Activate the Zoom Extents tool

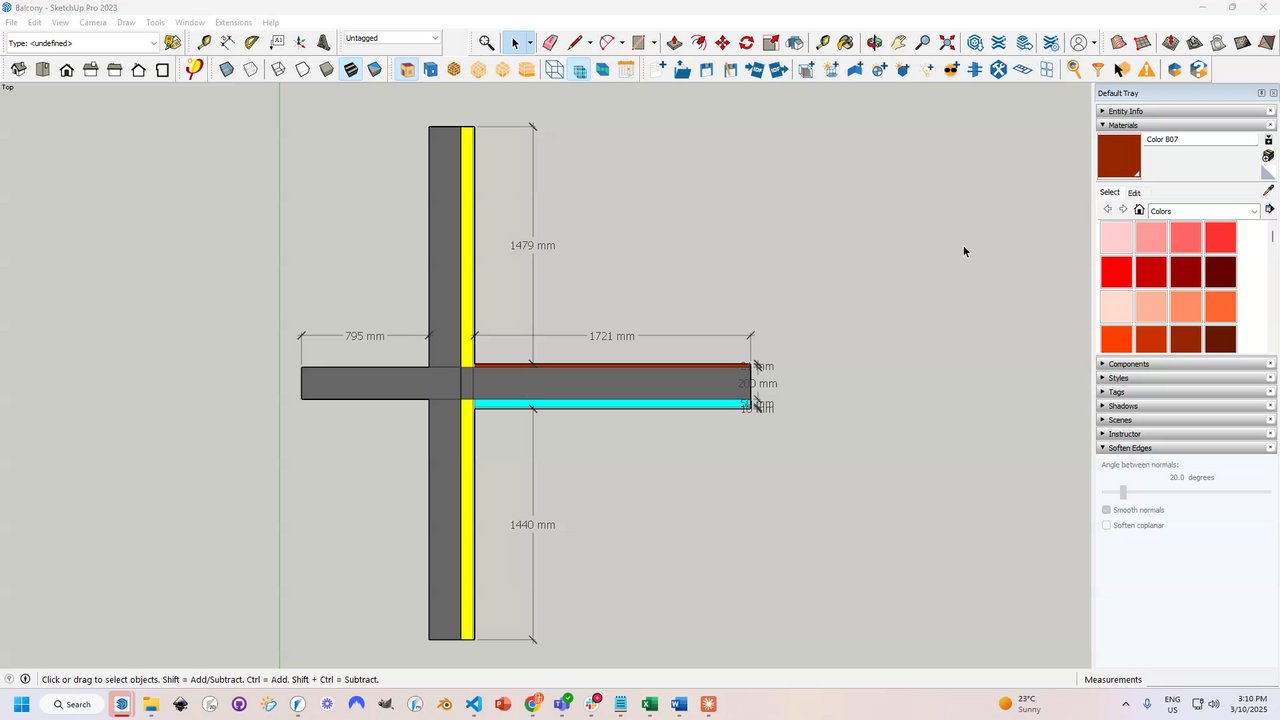pyautogui.click(x=947, y=43)
